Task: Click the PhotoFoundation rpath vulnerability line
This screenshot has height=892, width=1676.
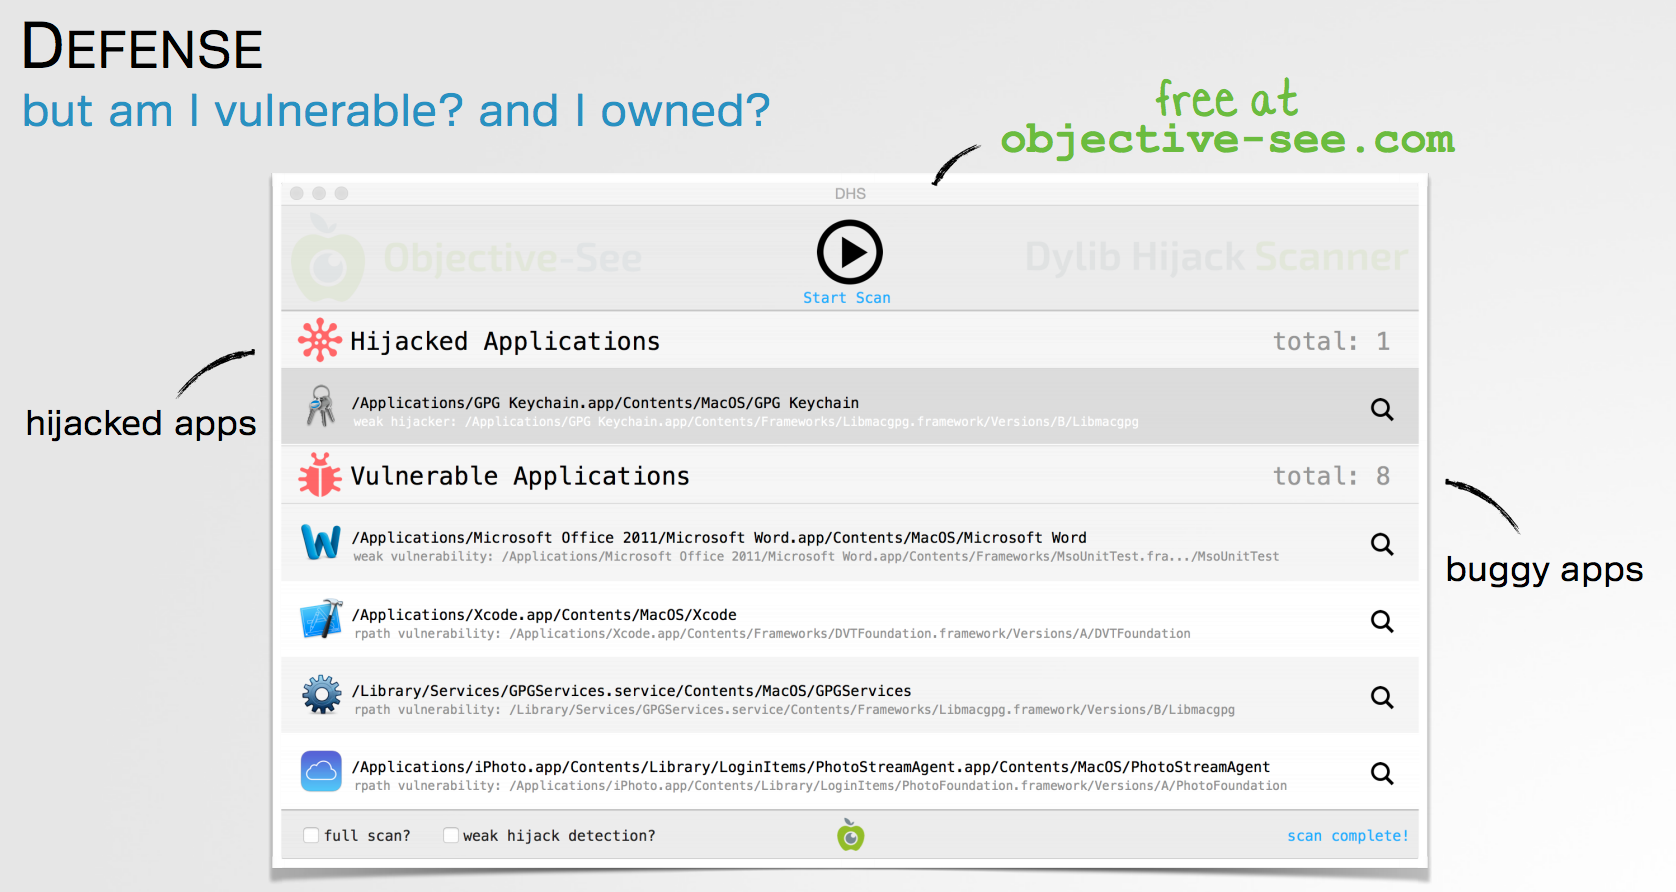Action: pos(820,786)
